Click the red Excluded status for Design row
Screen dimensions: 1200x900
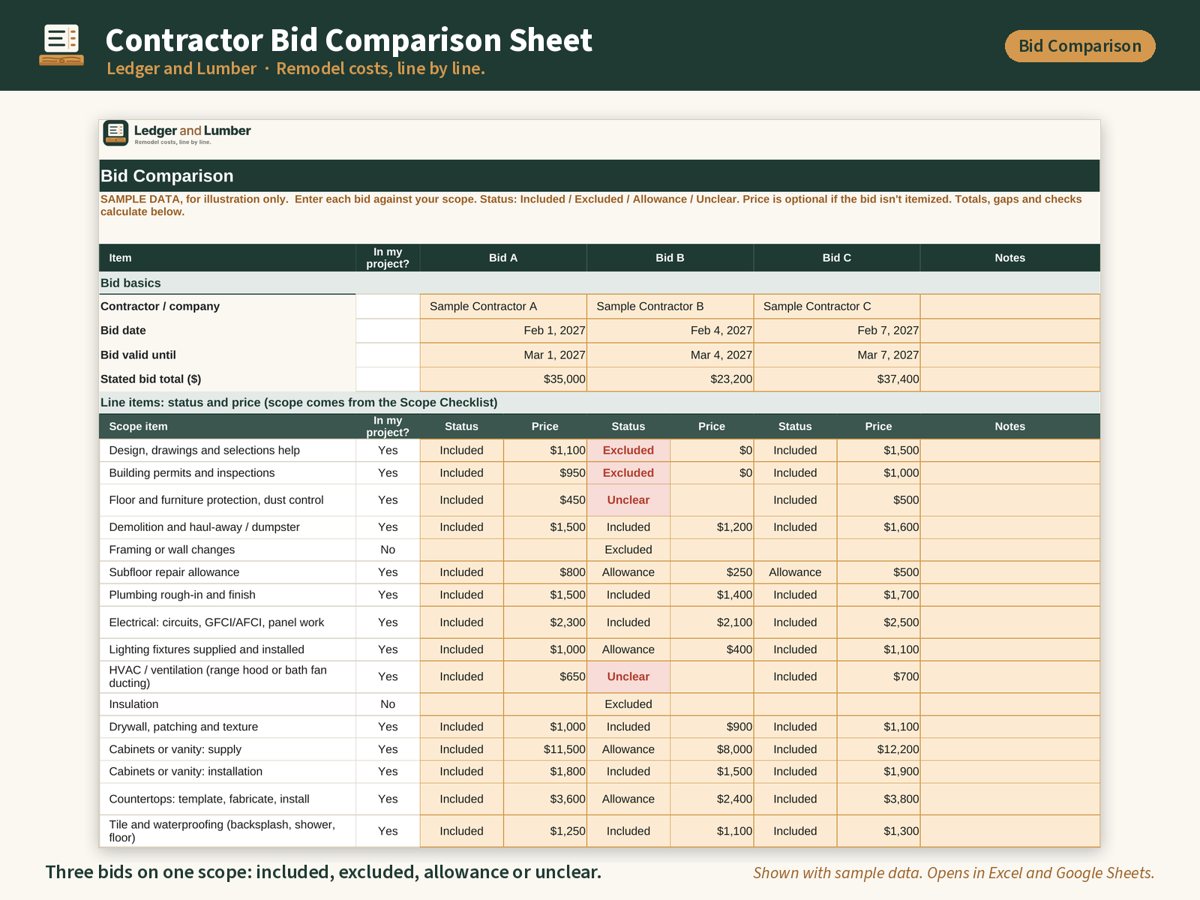point(628,450)
